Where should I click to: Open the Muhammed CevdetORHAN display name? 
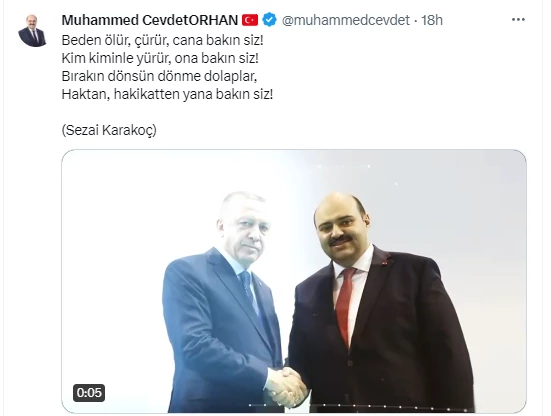pos(150,20)
